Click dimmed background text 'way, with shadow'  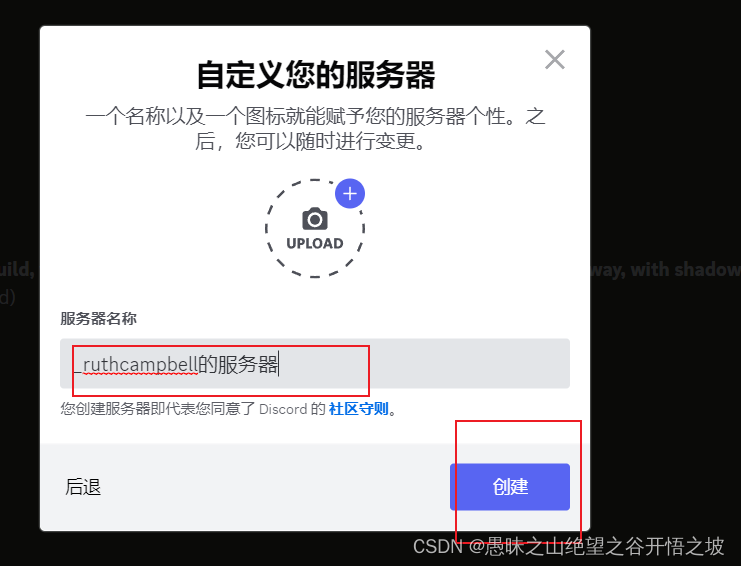coord(665,269)
